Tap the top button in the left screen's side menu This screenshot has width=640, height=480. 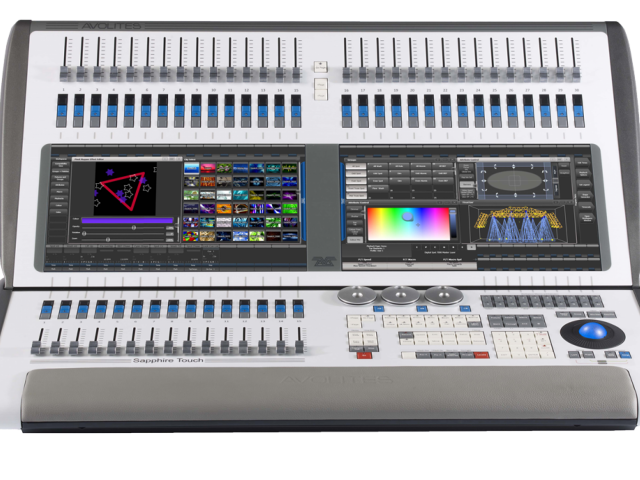tap(61, 165)
